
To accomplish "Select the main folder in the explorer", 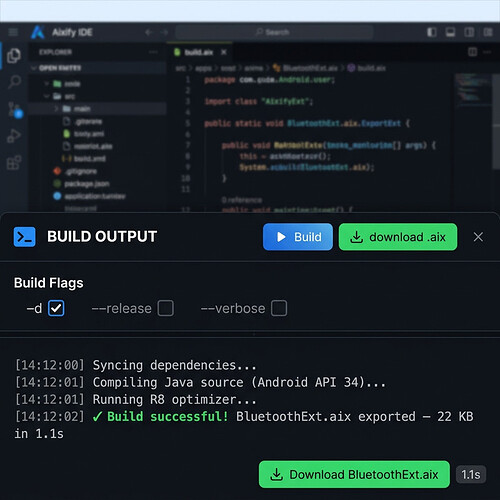I will pyautogui.click(x=97, y=109).
